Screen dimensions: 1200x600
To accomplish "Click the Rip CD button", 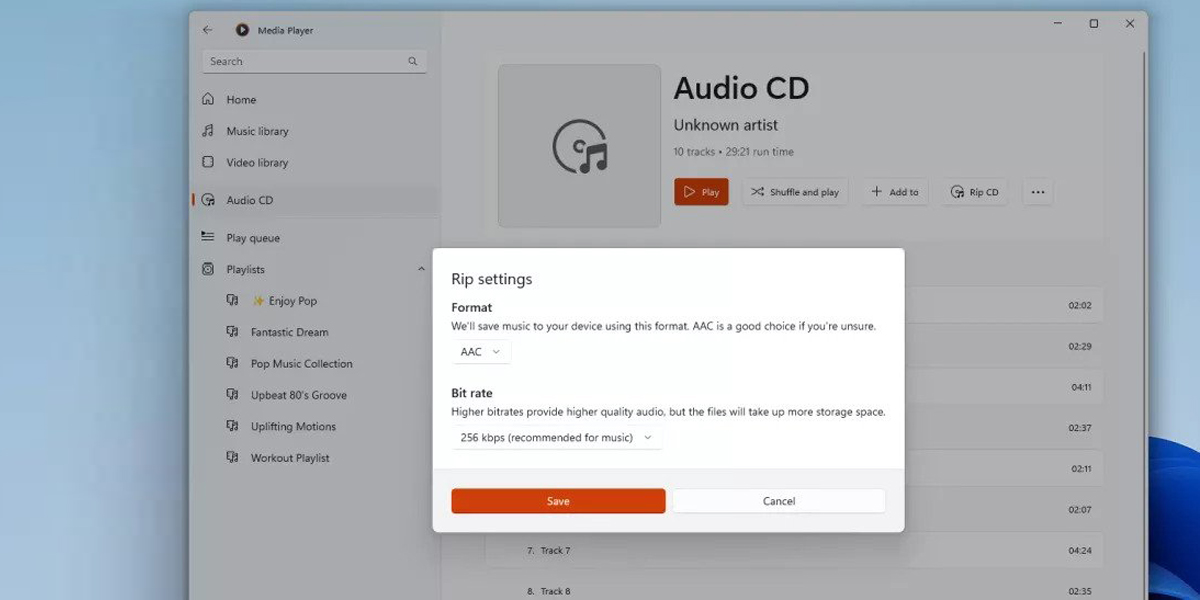I will 975,192.
